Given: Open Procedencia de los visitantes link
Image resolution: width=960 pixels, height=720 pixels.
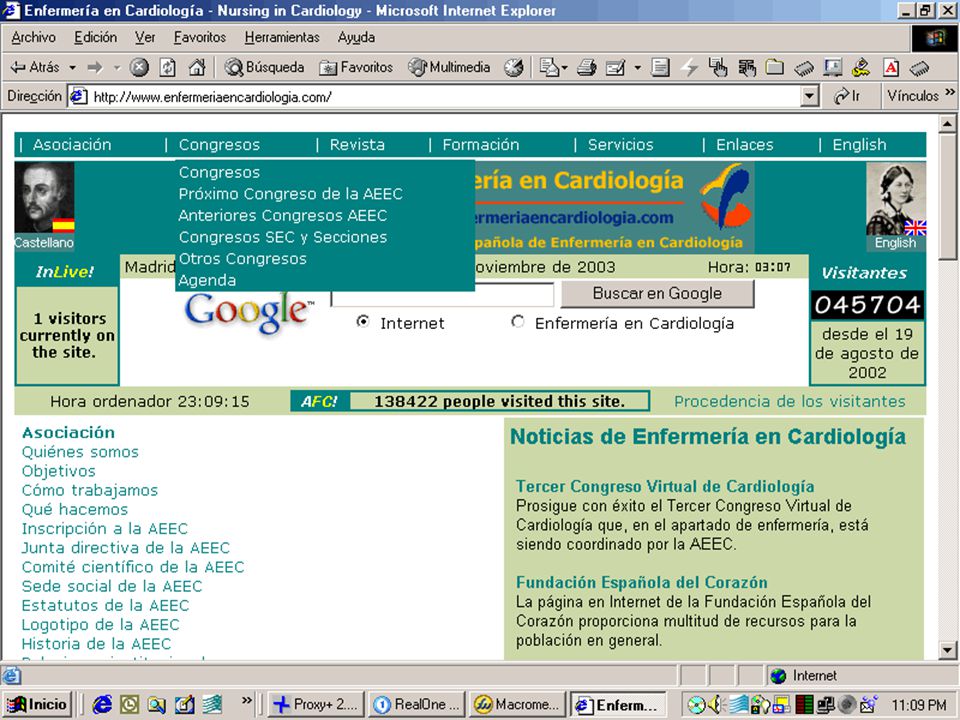Looking at the screenshot, I should pyautogui.click(x=790, y=402).
